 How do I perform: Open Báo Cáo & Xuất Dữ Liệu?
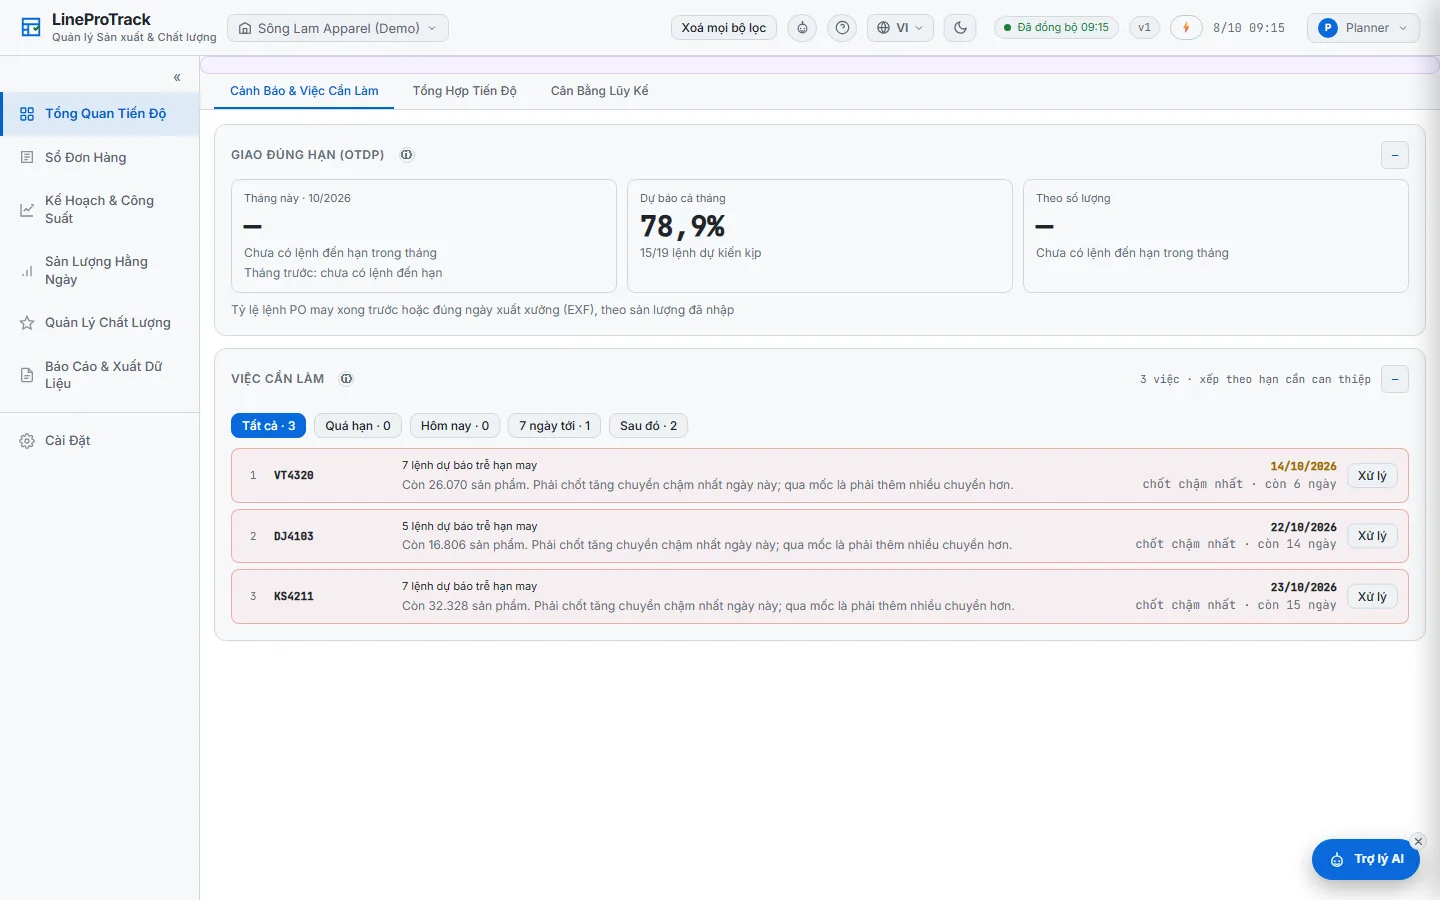point(100,374)
